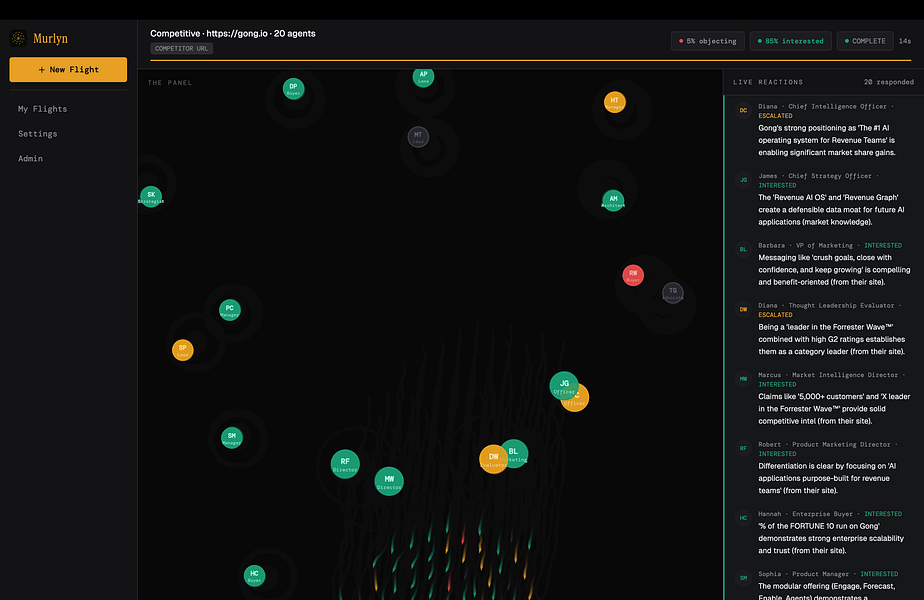This screenshot has width=924, height=600.
Task: Select the orange SP Lead agent node
Action: (183, 350)
